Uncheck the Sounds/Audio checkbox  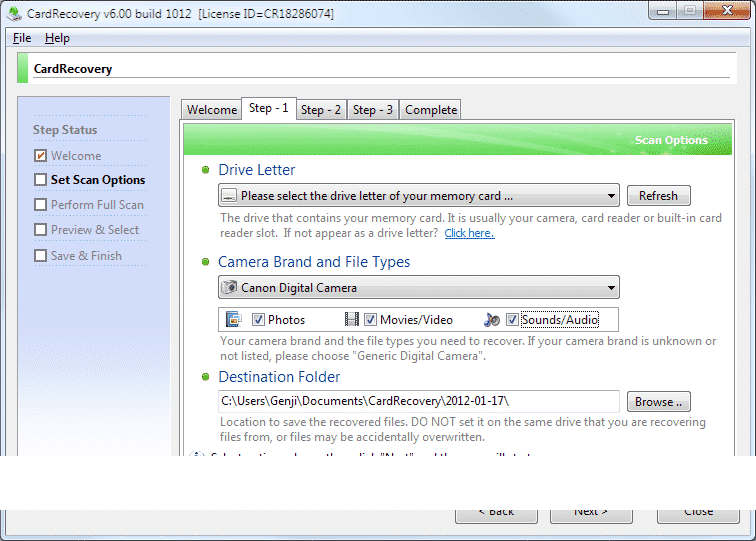[x=512, y=319]
